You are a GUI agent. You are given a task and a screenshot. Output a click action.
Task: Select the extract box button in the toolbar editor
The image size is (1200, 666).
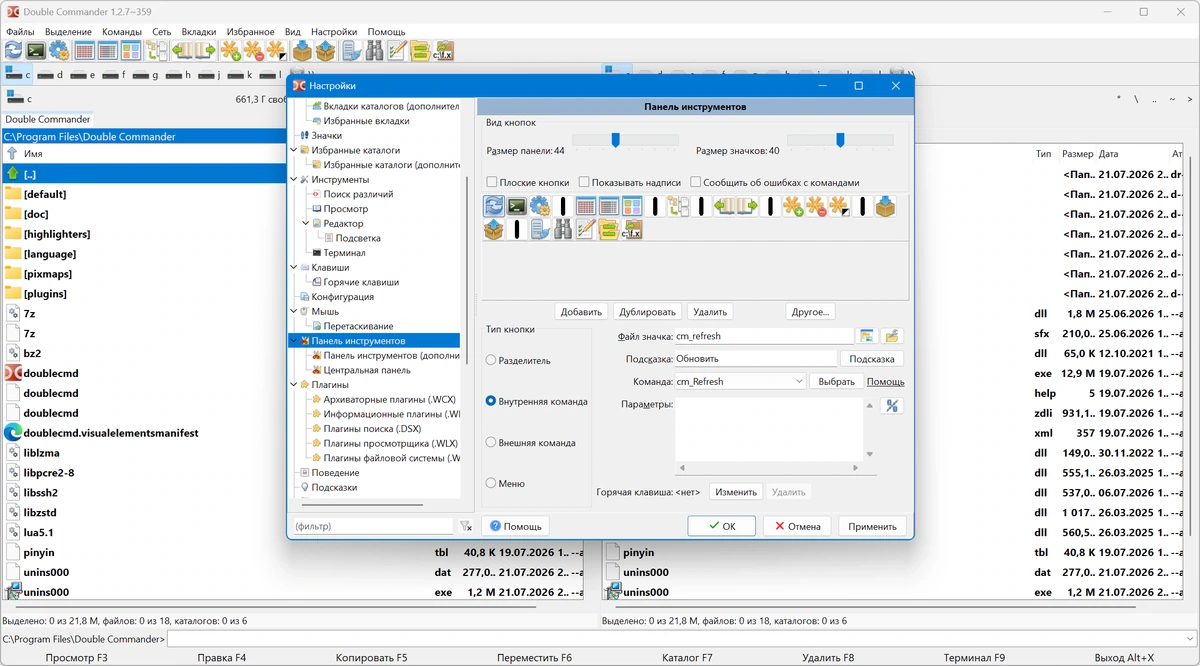(x=494, y=229)
